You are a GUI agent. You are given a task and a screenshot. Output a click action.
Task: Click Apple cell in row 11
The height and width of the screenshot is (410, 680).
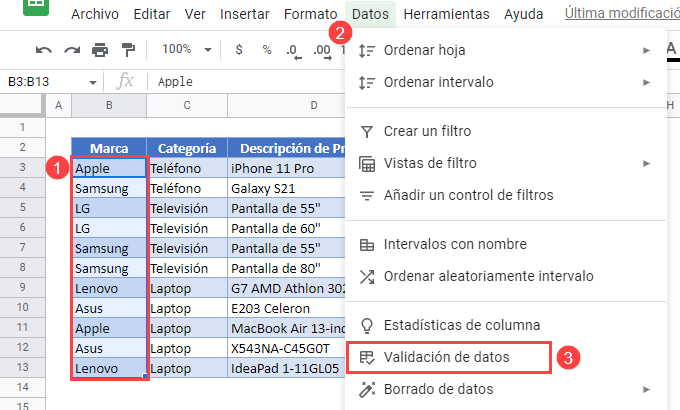pyautogui.click(x=109, y=328)
